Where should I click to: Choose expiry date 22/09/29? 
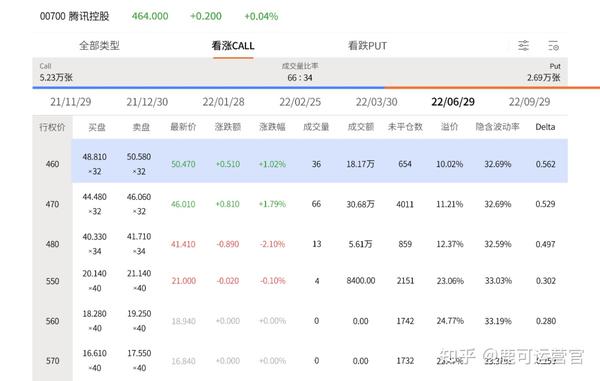point(530,102)
